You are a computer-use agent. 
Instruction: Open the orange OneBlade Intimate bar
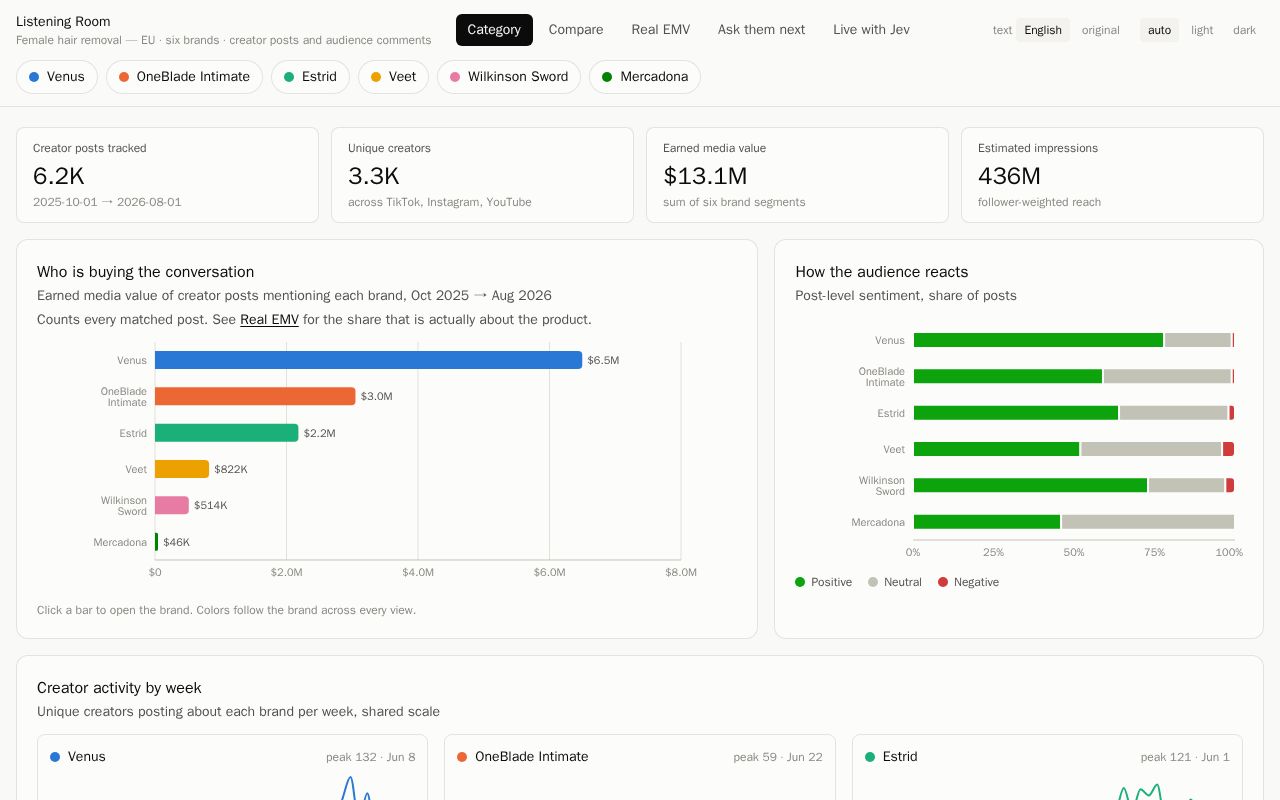pyautogui.click(x=255, y=396)
